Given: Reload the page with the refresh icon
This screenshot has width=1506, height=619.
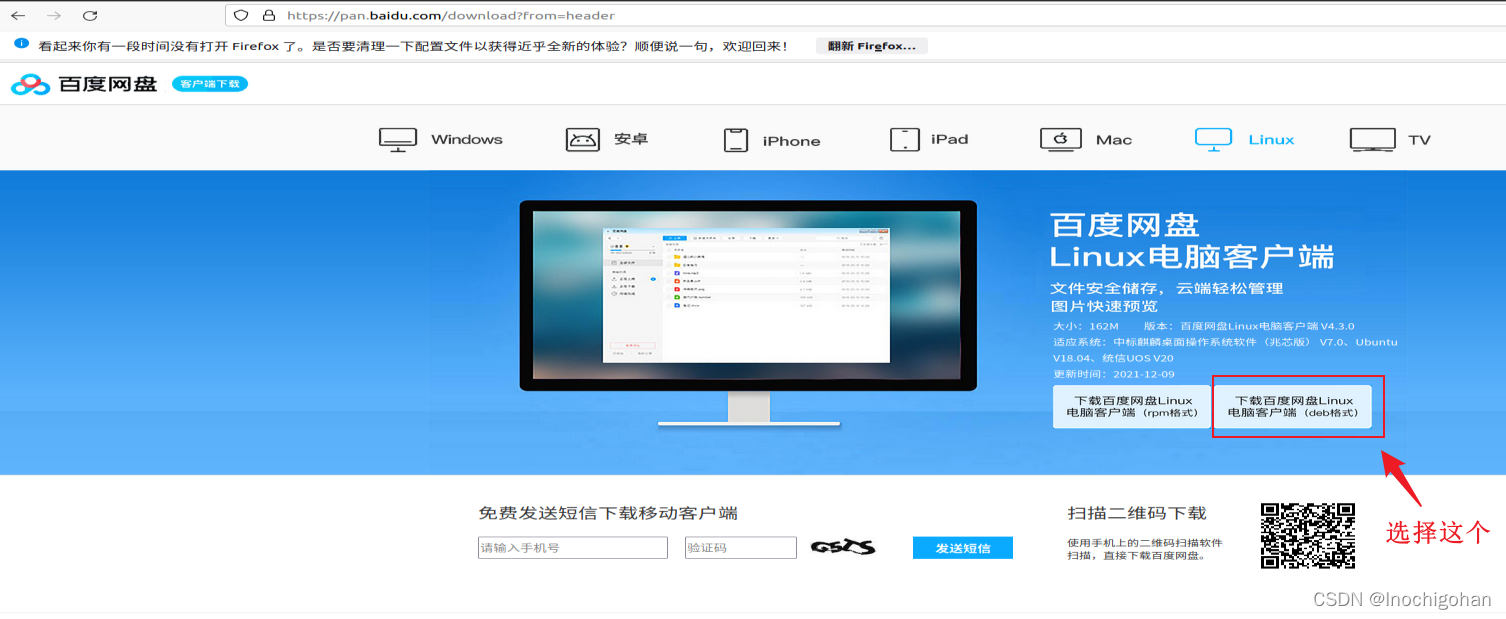Looking at the screenshot, I should click(x=90, y=15).
